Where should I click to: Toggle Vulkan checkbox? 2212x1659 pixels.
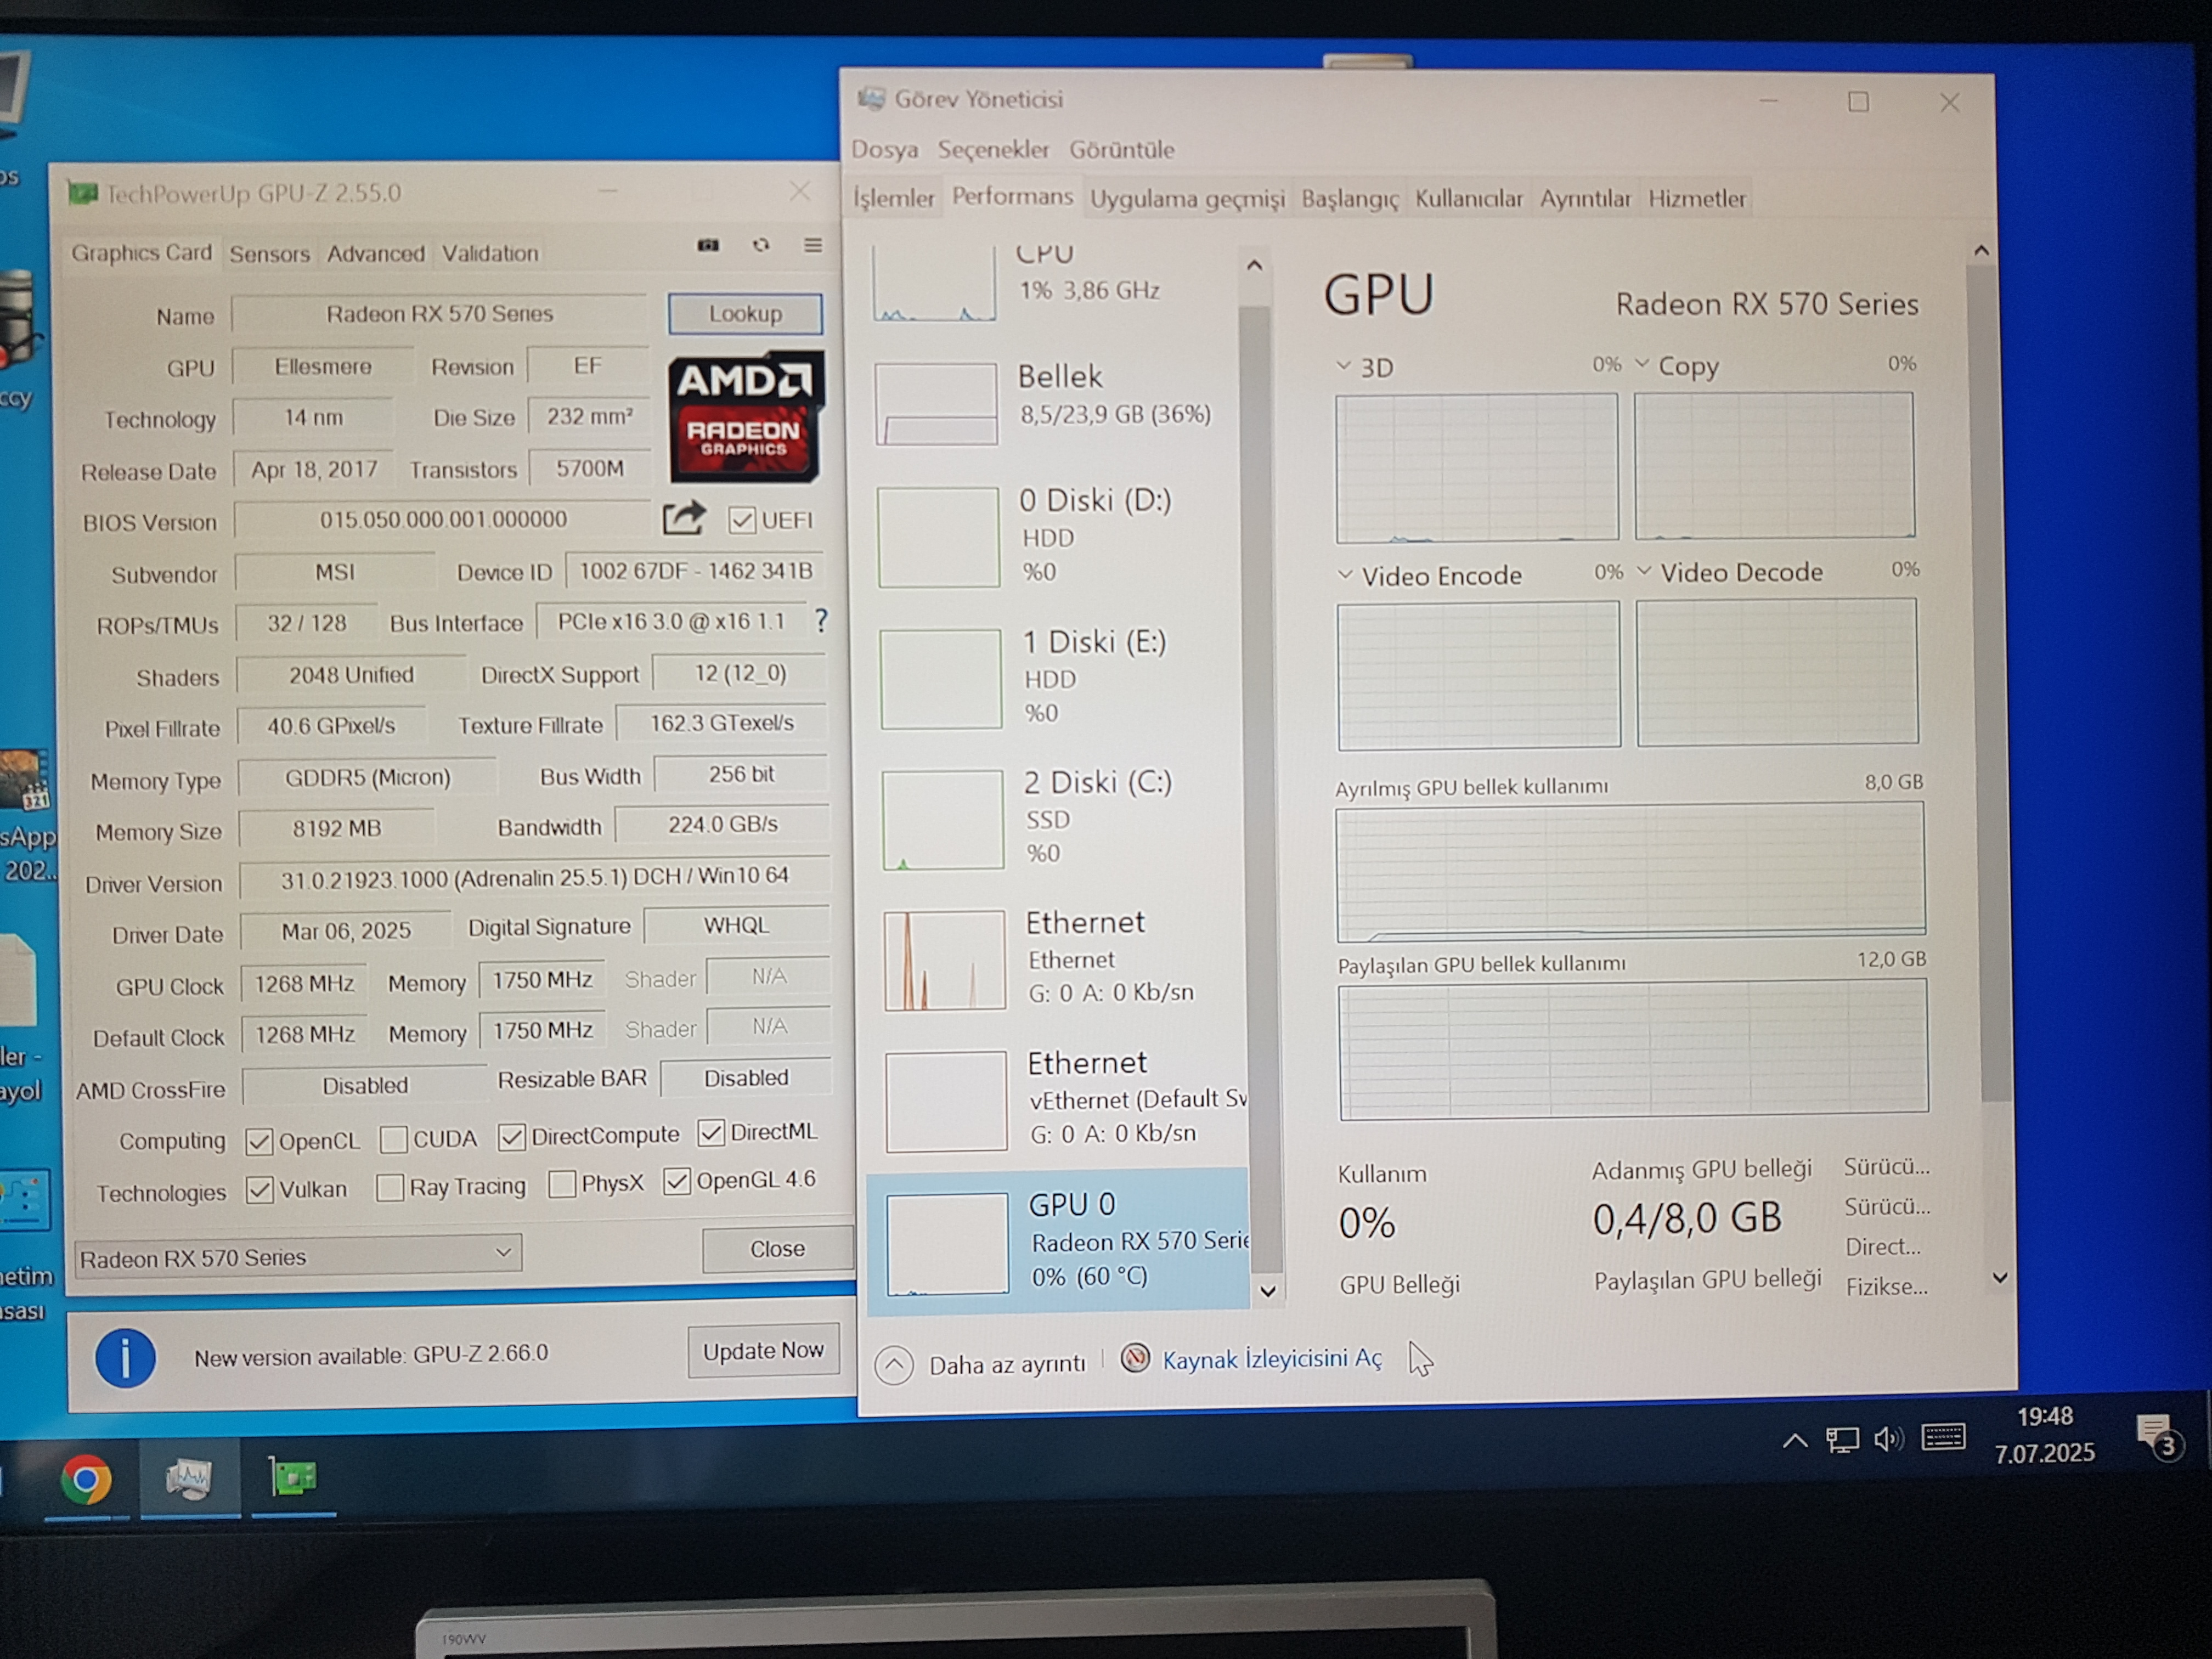(x=260, y=1190)
